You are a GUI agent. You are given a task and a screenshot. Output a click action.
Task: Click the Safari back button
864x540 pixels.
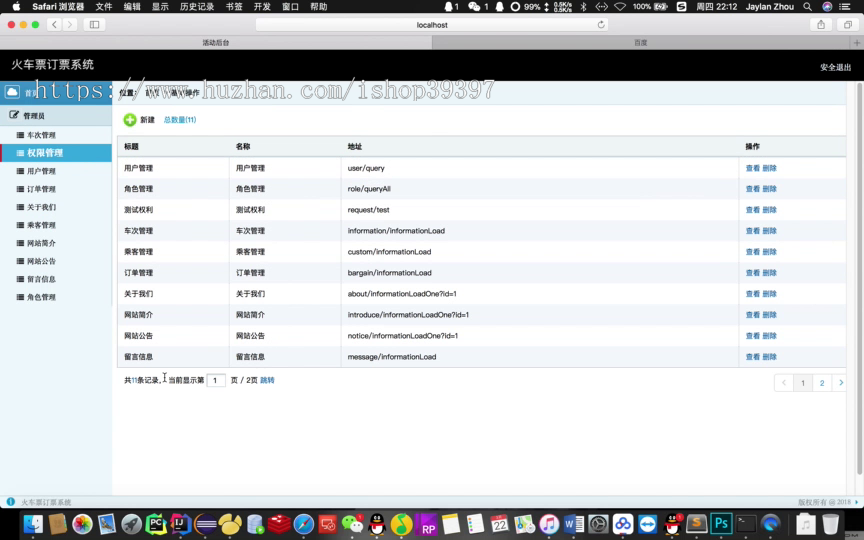[x=54, y=24]
